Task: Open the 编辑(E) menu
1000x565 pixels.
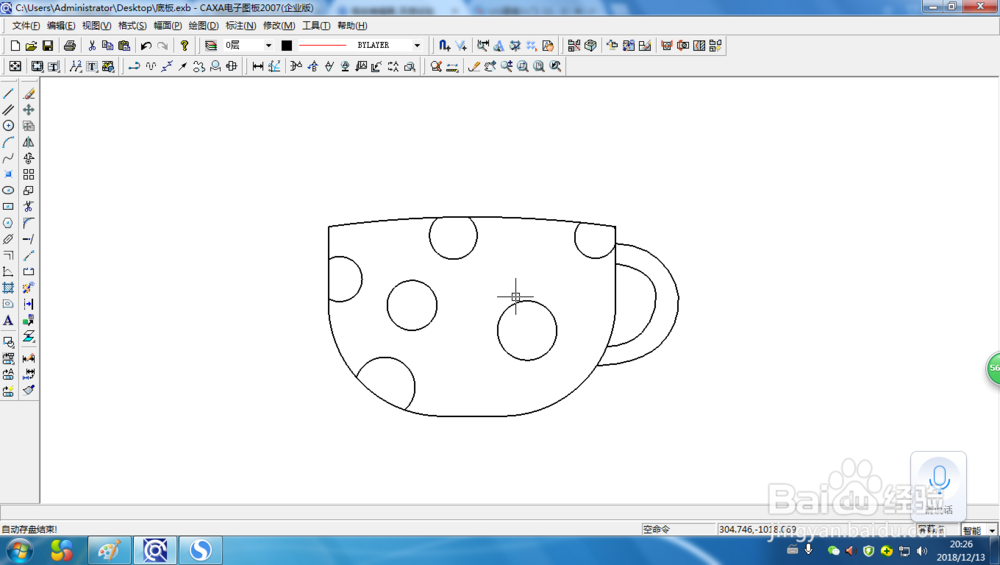Action: (61, 26)
